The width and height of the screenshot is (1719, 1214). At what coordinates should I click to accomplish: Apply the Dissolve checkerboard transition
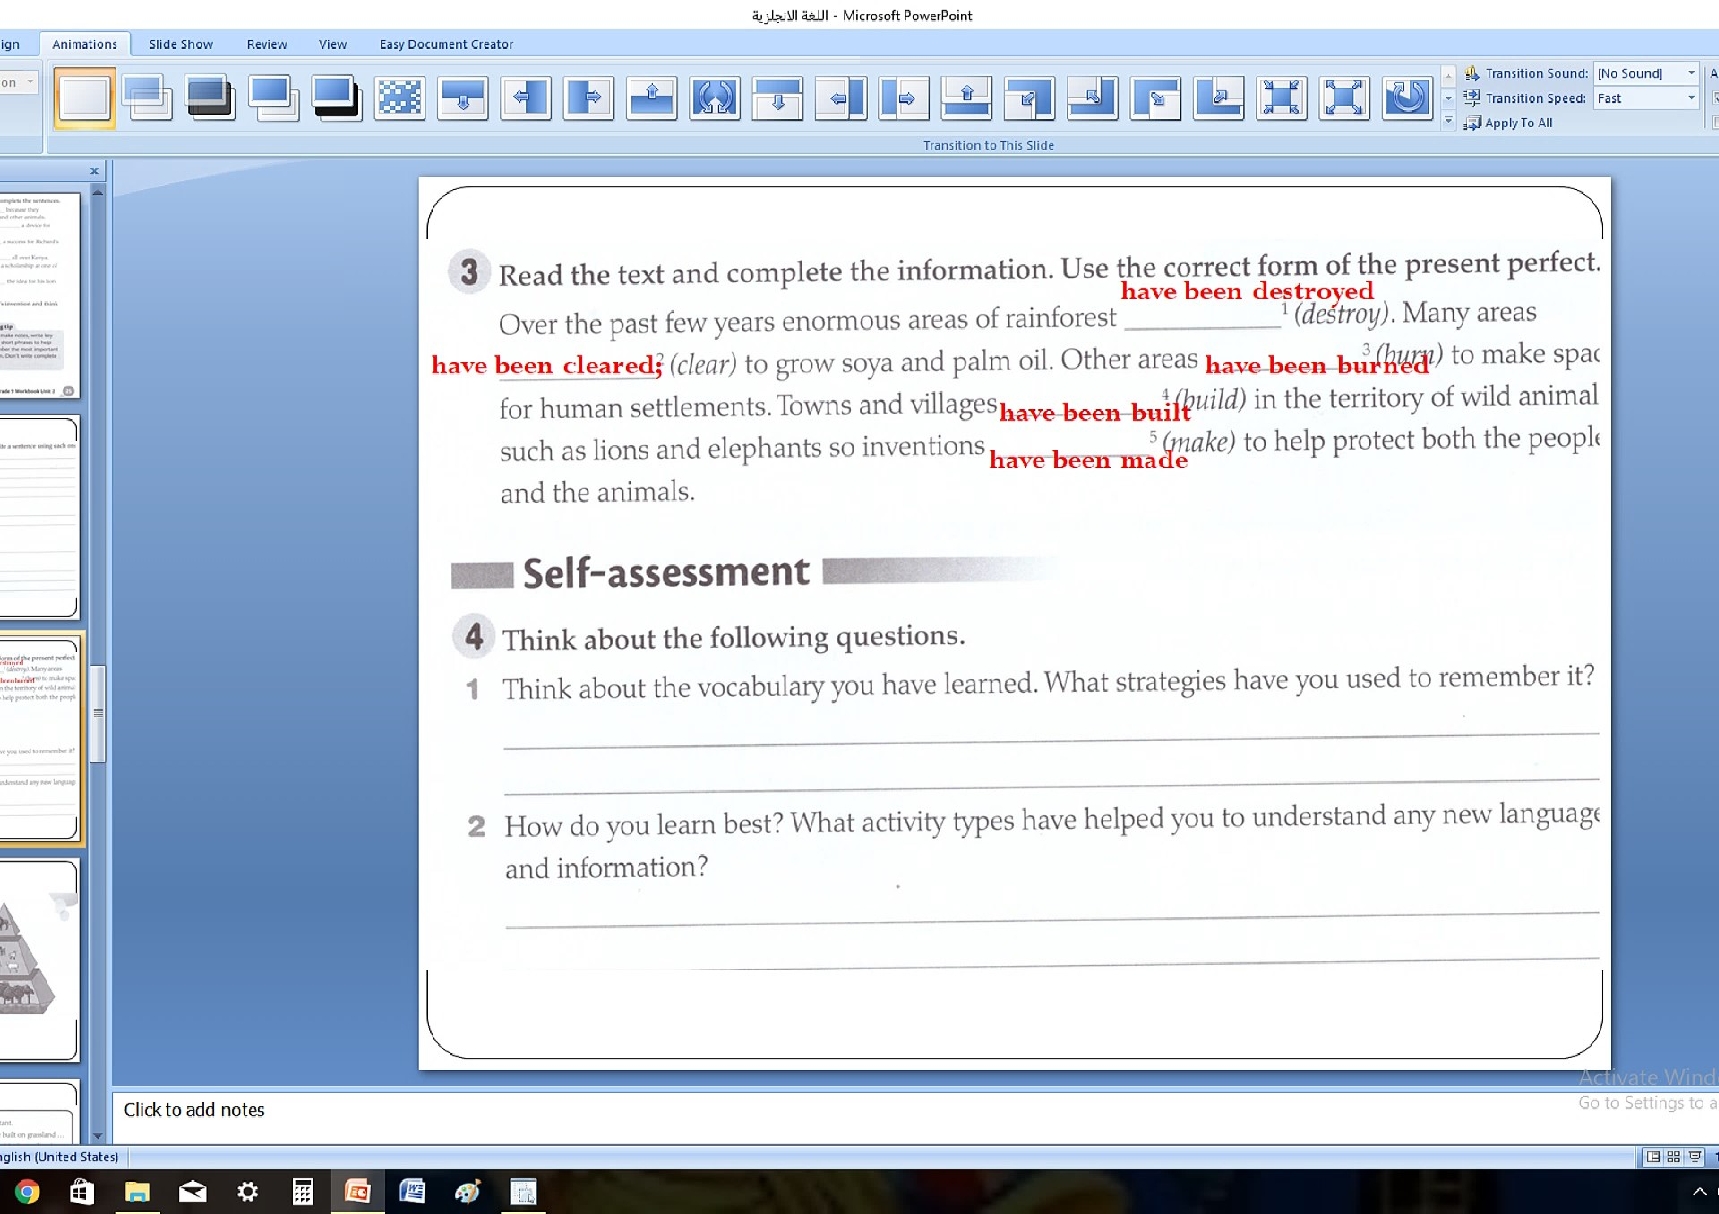[x=399, y=98]
